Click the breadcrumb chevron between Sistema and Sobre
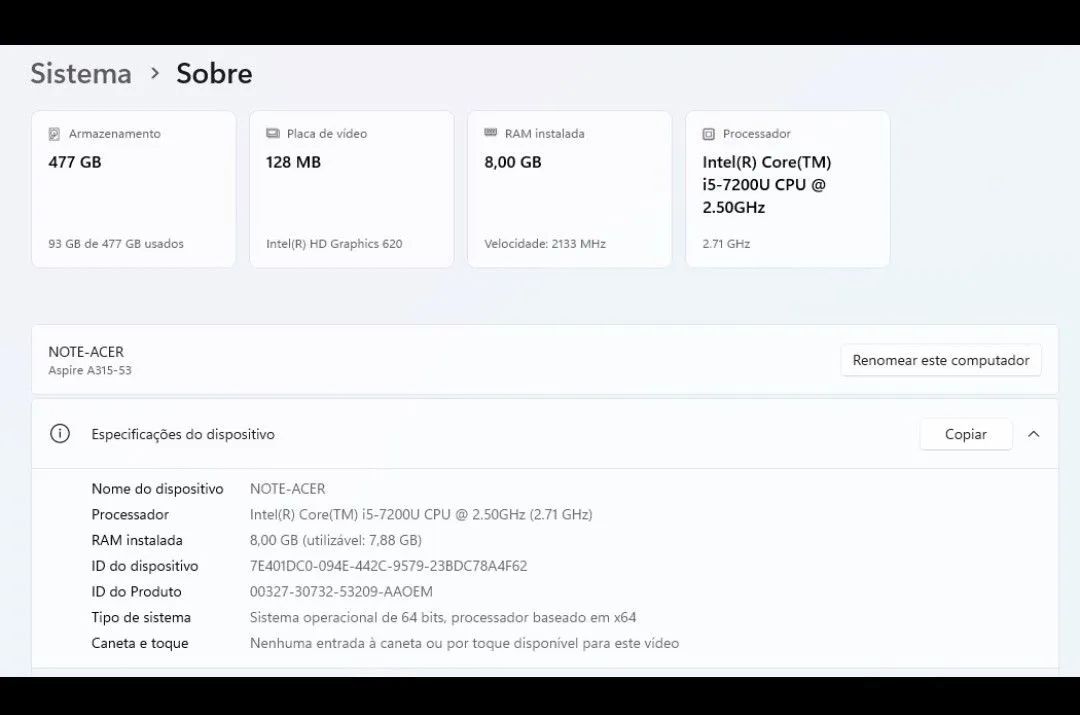 155,73
